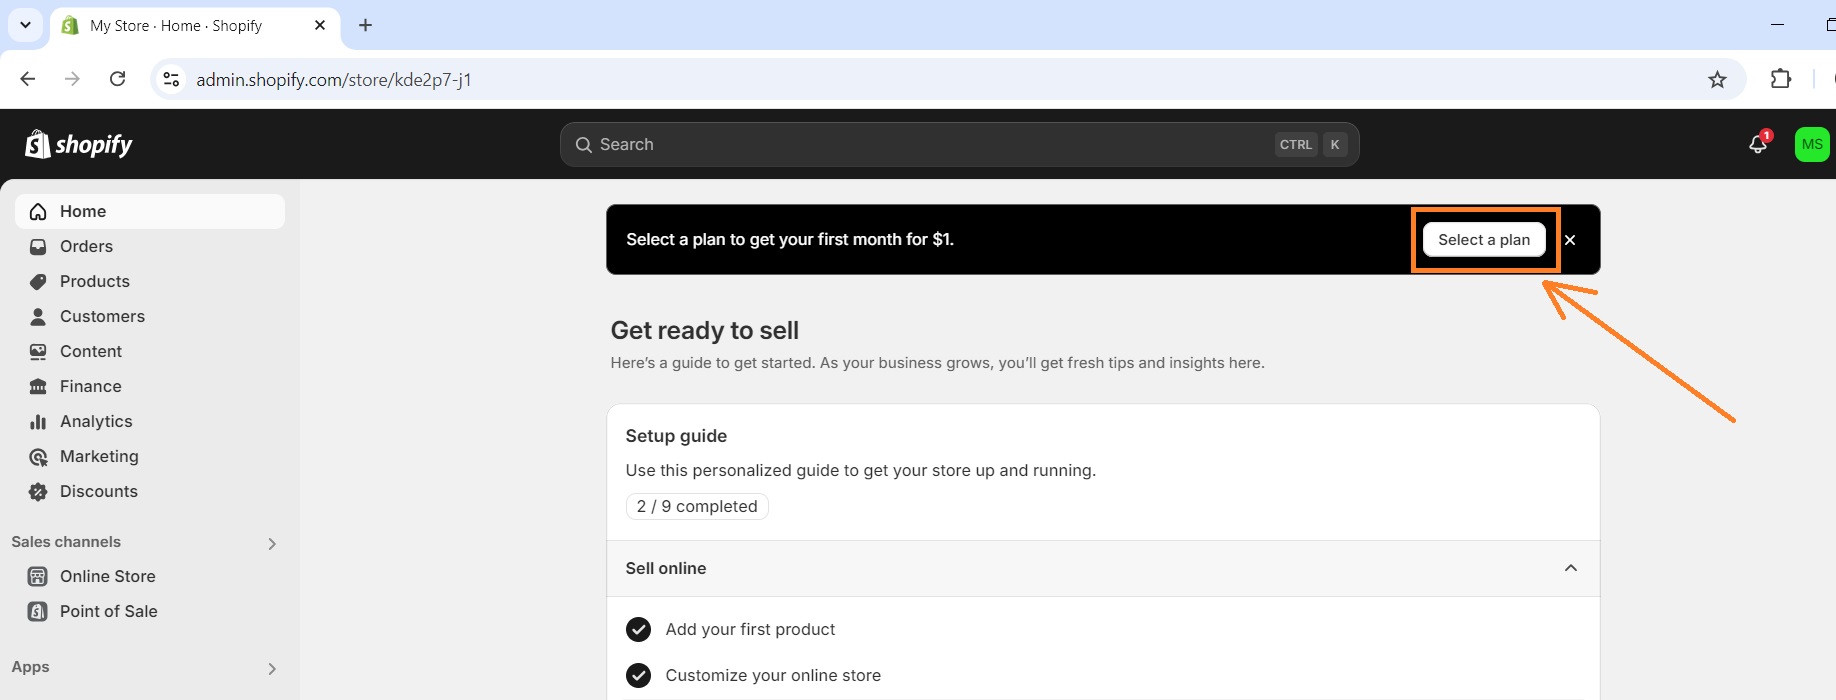
Task: Open the Analytics section
Action: click(x=96, y=421)
